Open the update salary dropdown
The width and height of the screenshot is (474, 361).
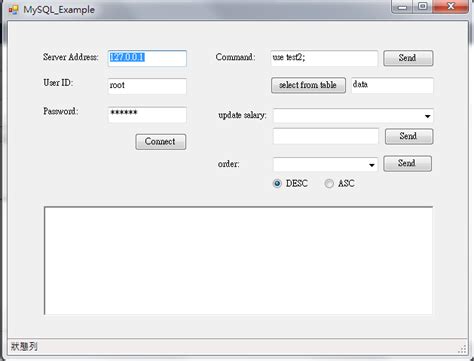[427, 116]
